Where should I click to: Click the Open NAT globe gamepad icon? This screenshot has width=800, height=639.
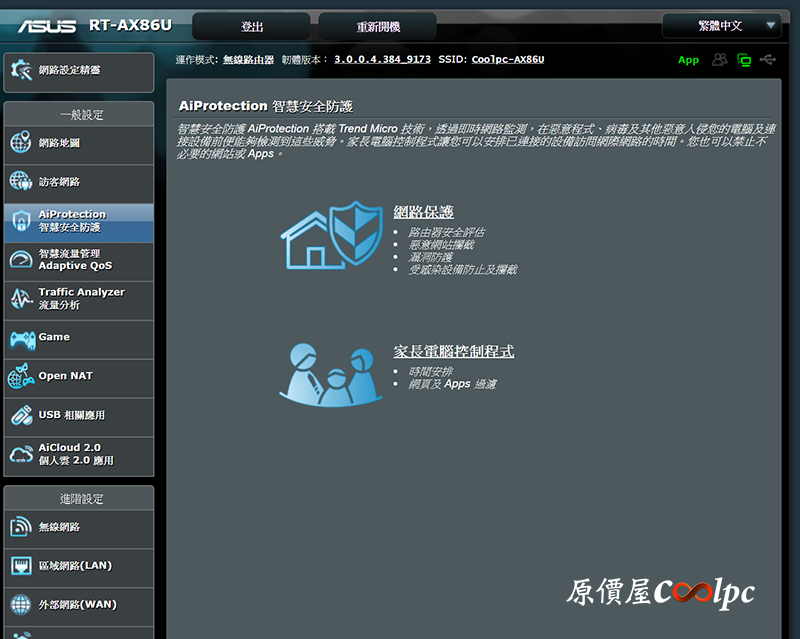[21, 376]
